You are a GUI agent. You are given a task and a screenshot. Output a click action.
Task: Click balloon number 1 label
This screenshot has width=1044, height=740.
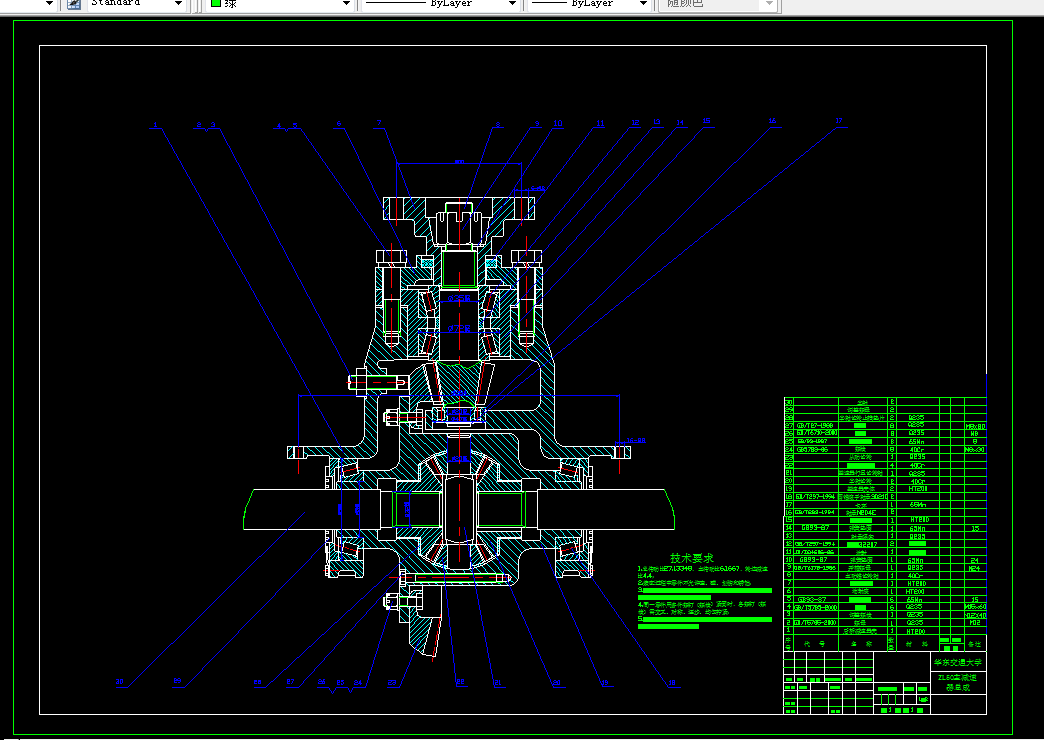155,125
